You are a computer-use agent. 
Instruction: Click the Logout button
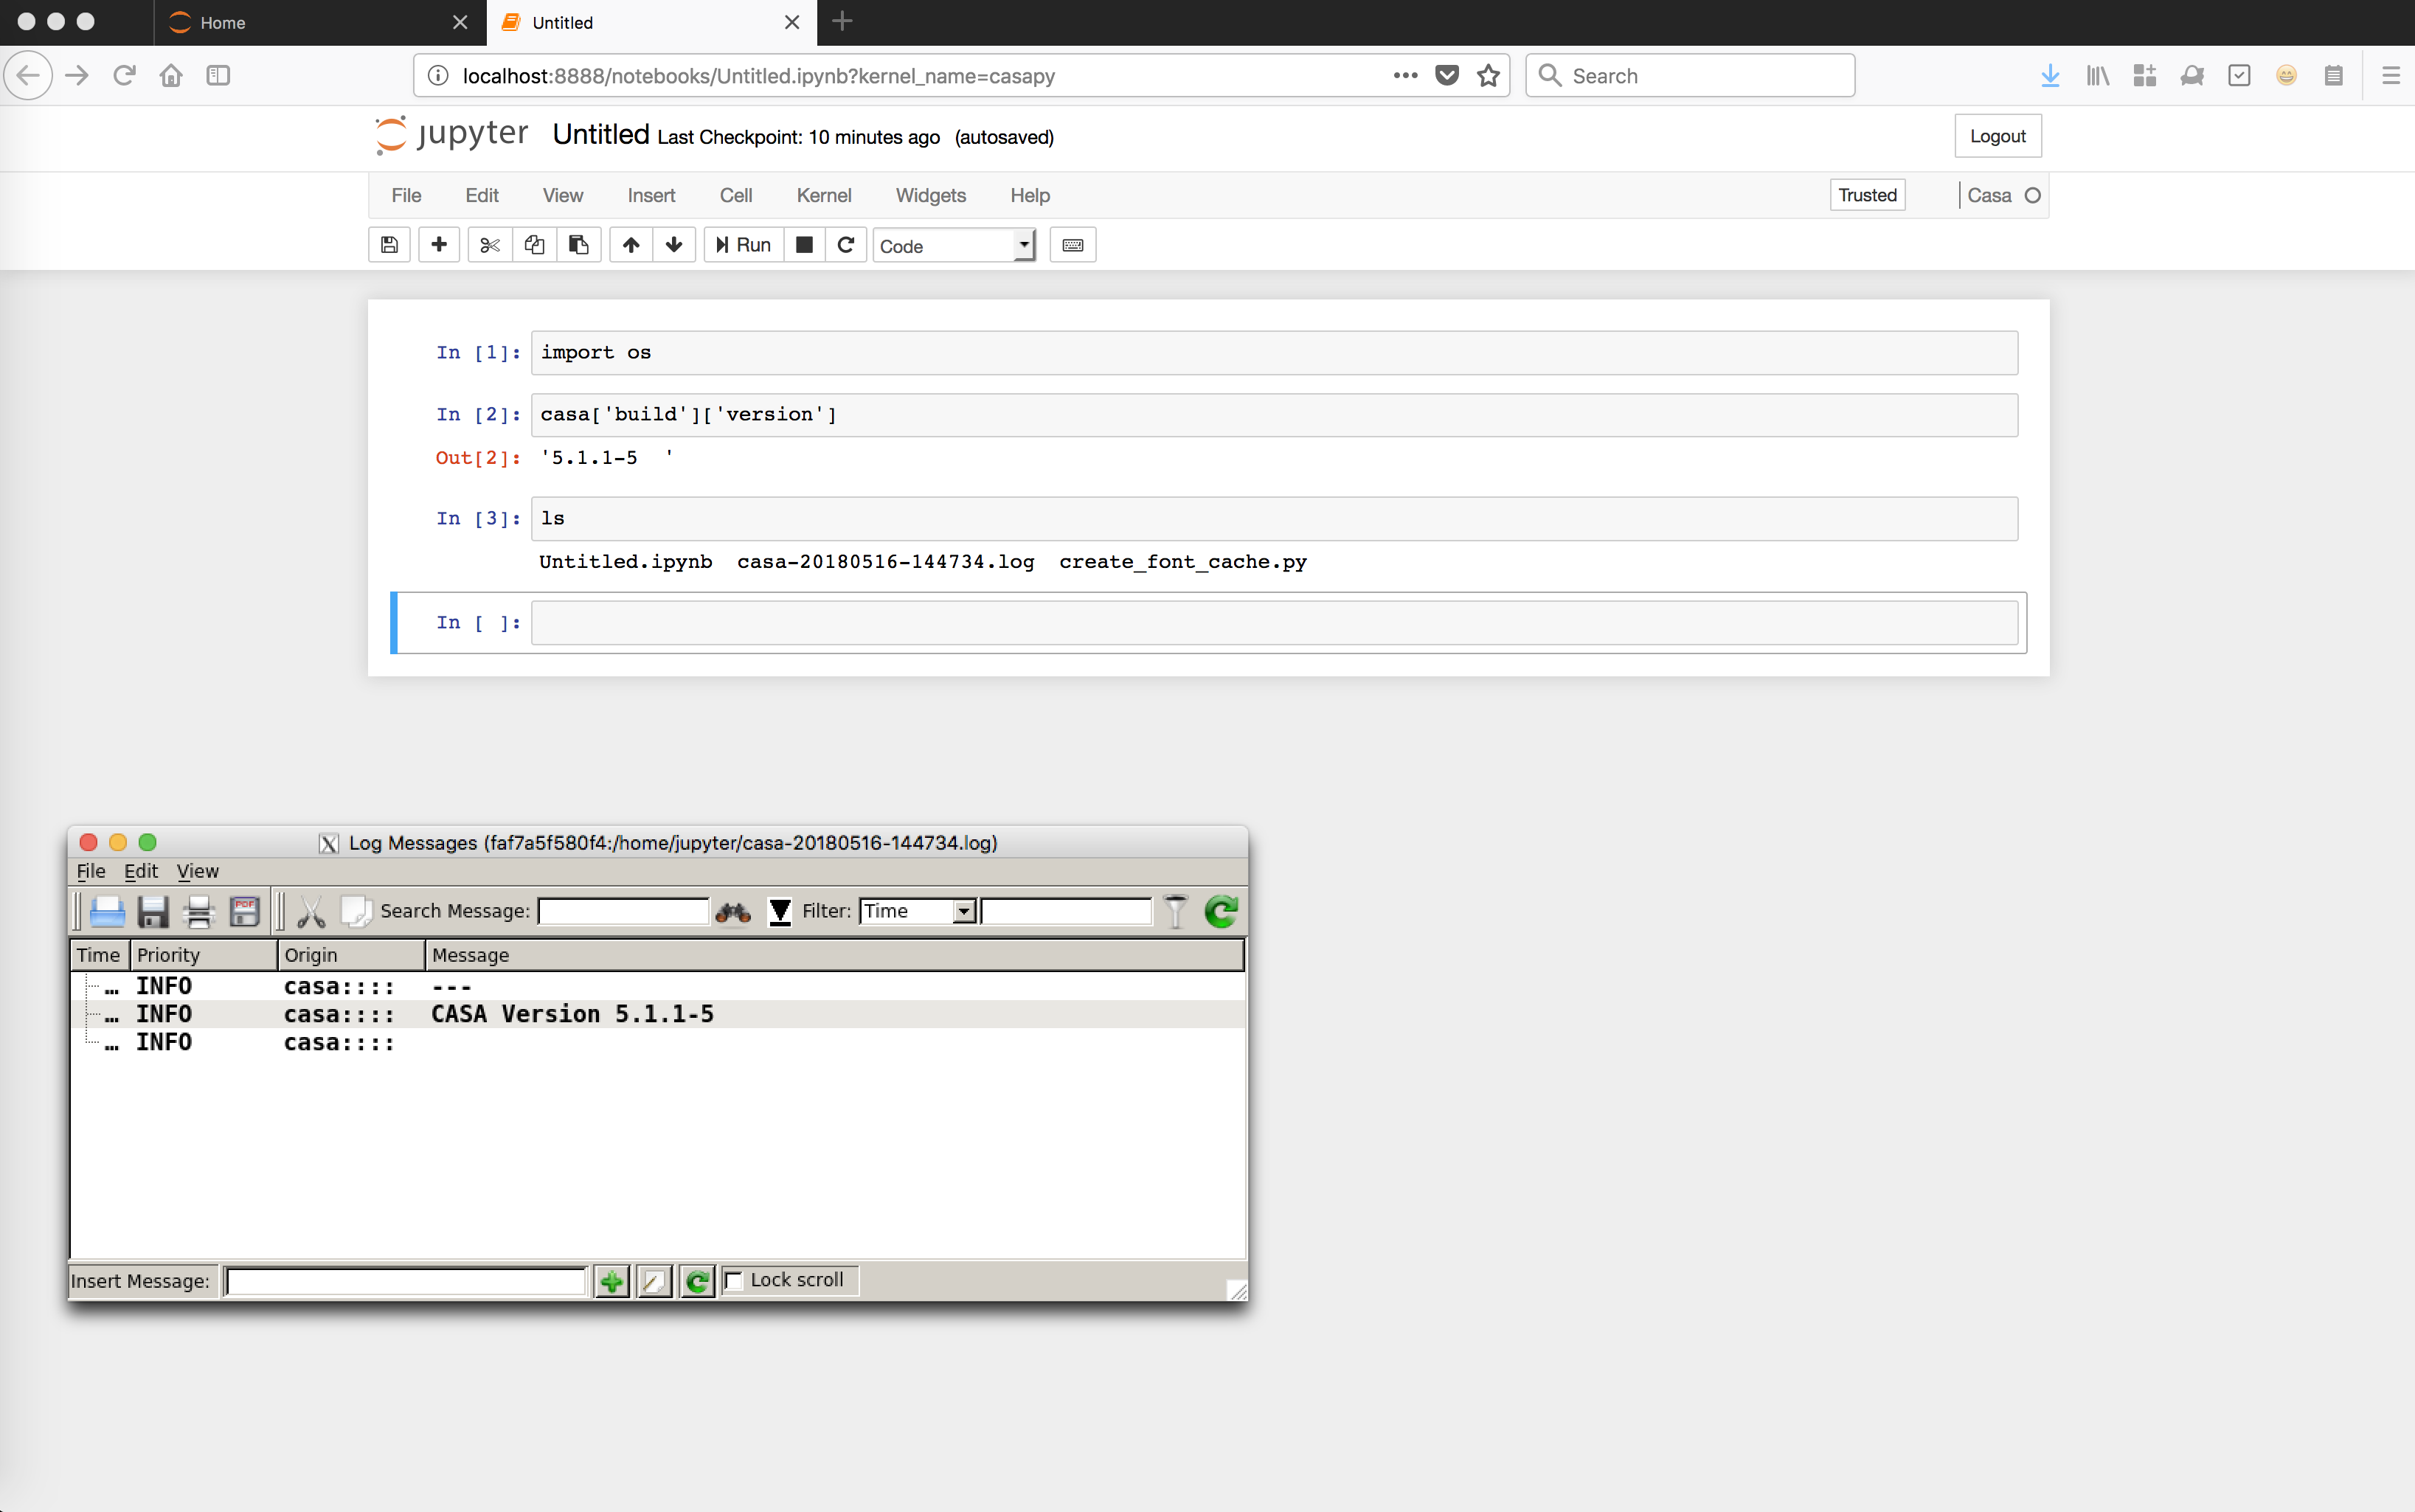coord(1997,135)
